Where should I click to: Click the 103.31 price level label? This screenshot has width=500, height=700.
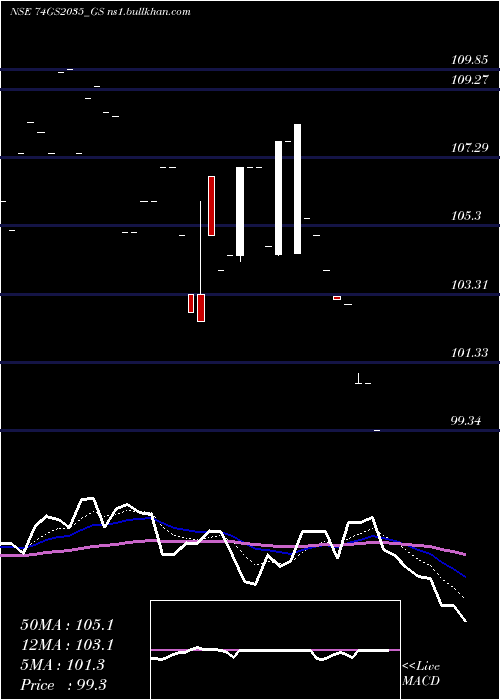469,284
